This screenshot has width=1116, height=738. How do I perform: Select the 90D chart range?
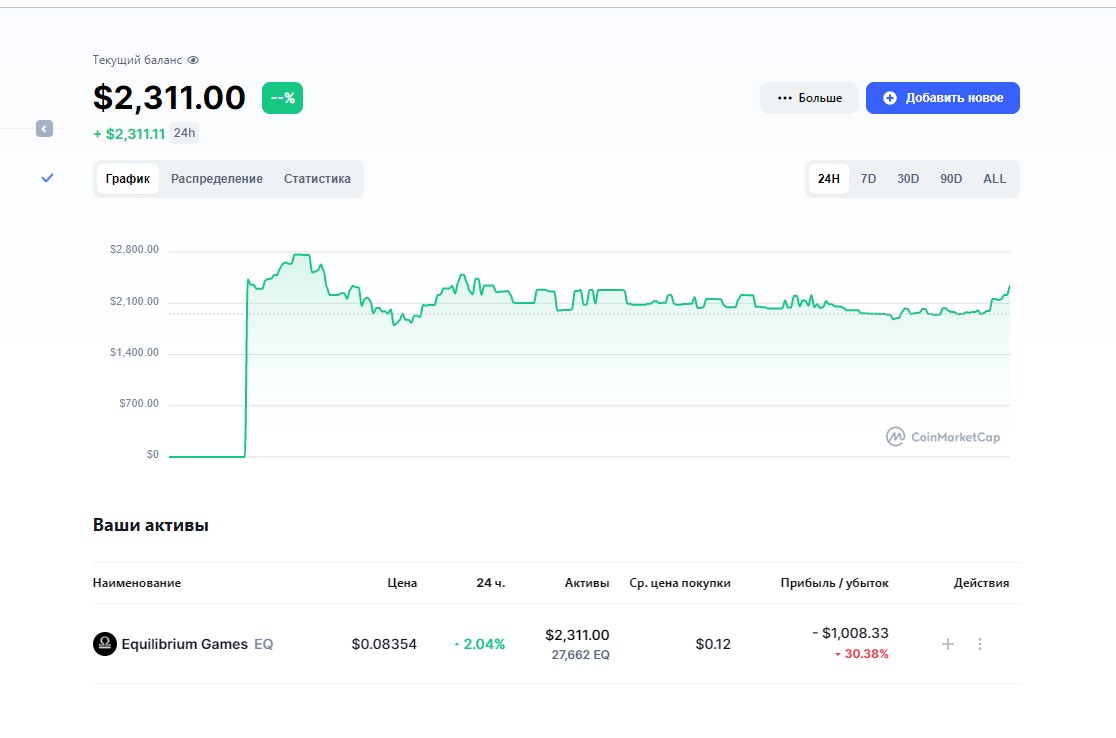[951, 179]
